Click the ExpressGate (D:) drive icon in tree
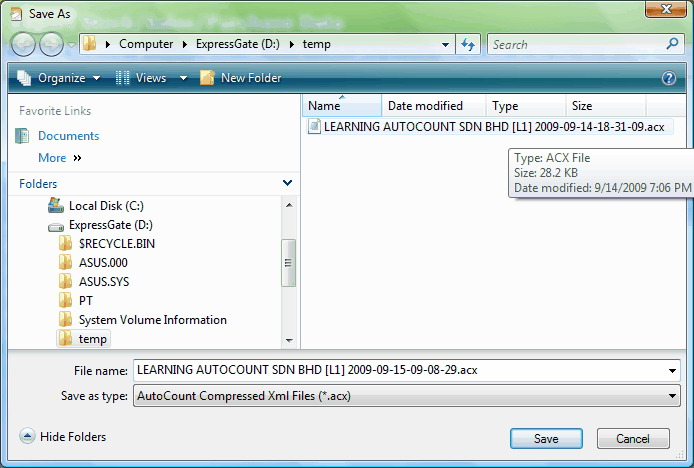This screenshot has height=468, width=694. tap(56, 227)
